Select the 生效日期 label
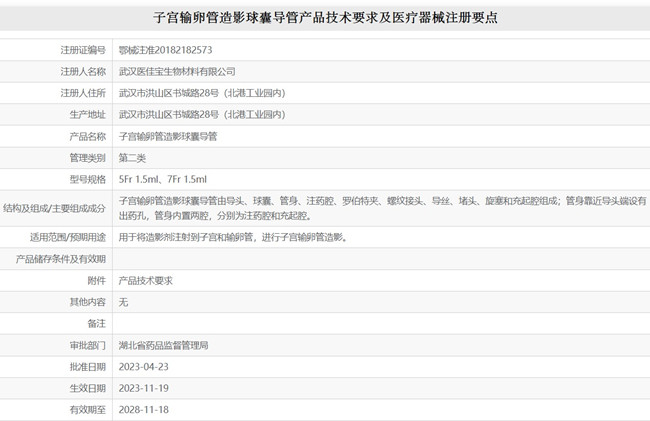The image size is (650, 421). pos(88,388)
